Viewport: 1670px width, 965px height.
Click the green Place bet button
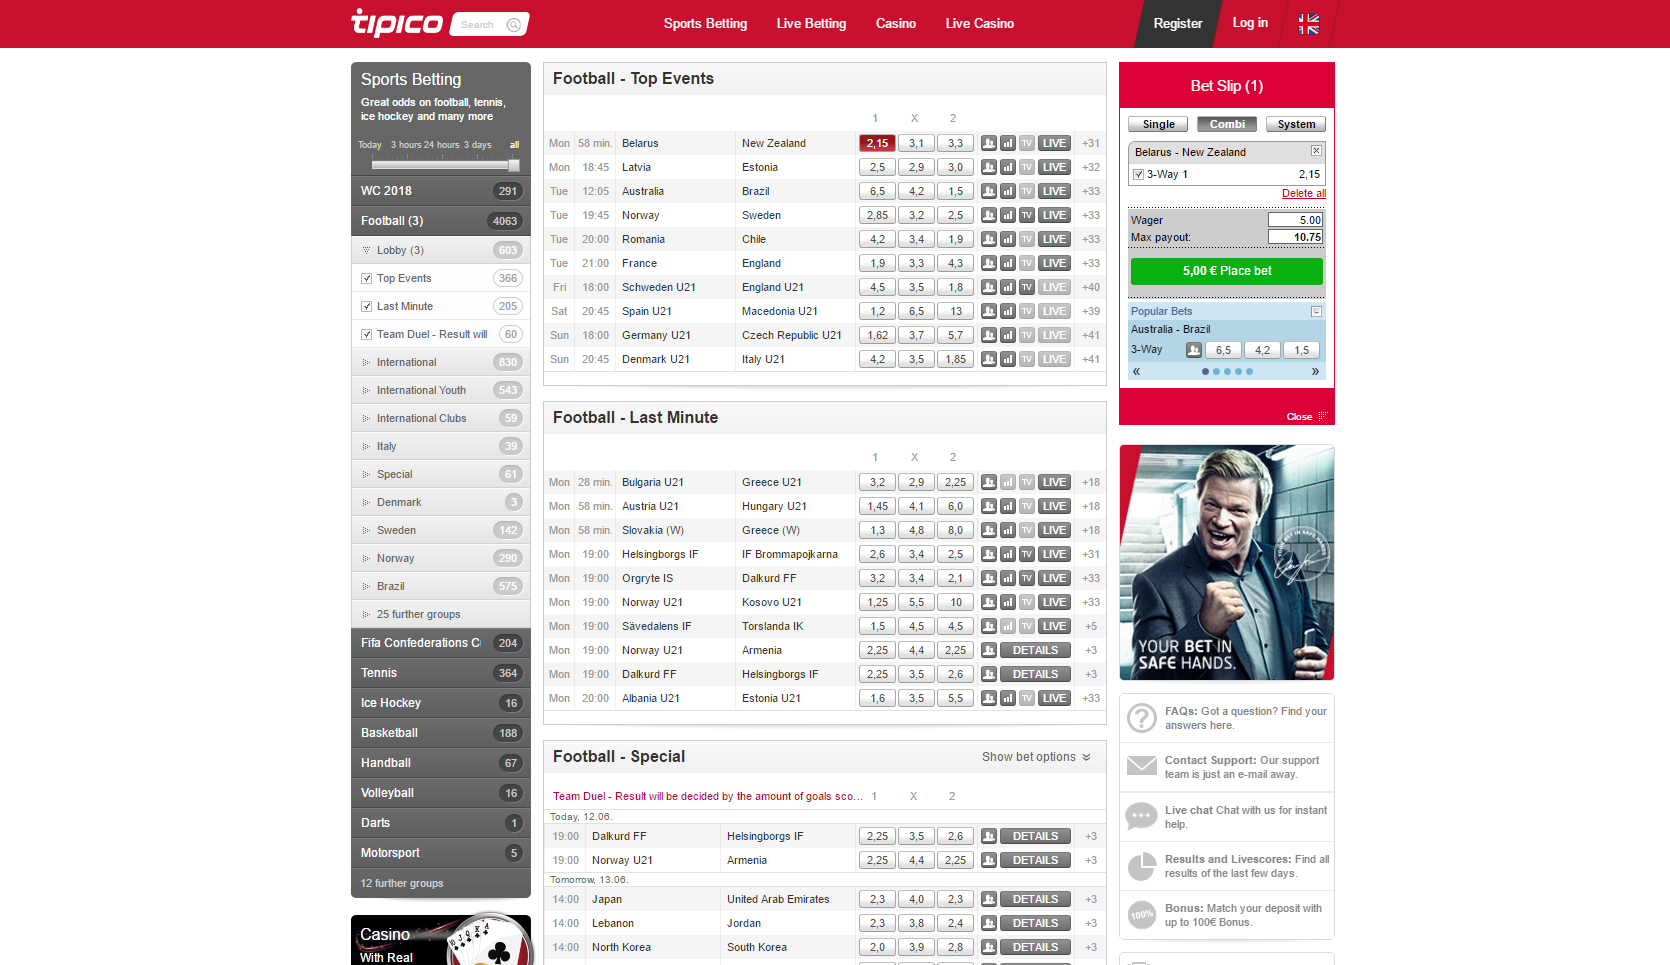click(x=1226, y=270)
